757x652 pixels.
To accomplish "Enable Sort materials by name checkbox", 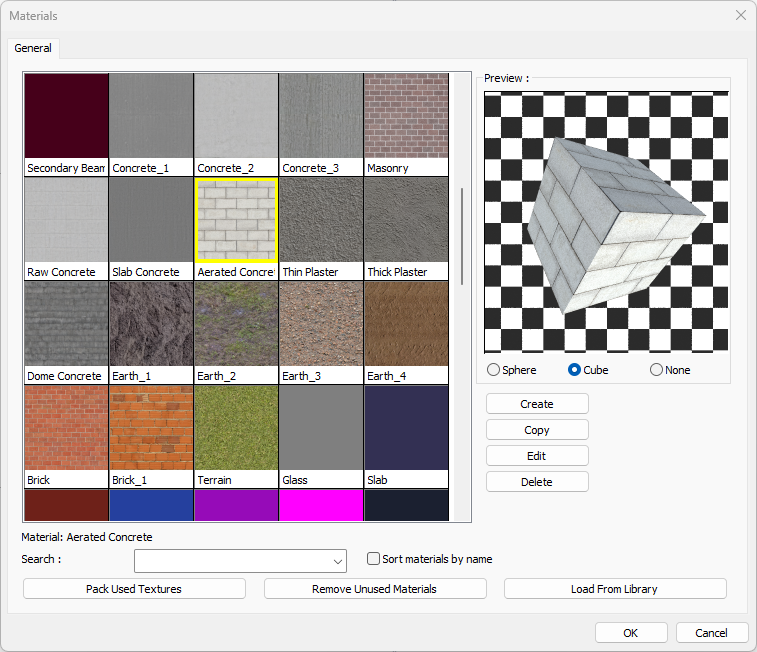I will click(374, 559).
